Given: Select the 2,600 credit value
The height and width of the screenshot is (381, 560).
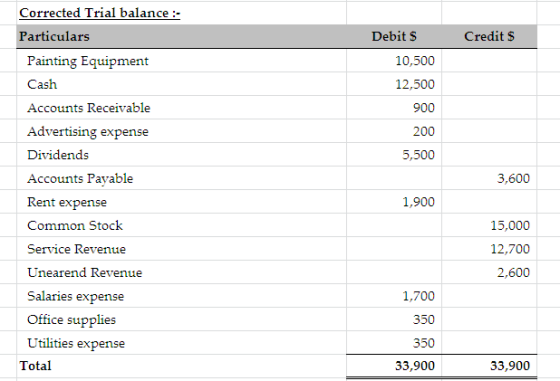Looking at the screenshot, I should tap(513, 273).
